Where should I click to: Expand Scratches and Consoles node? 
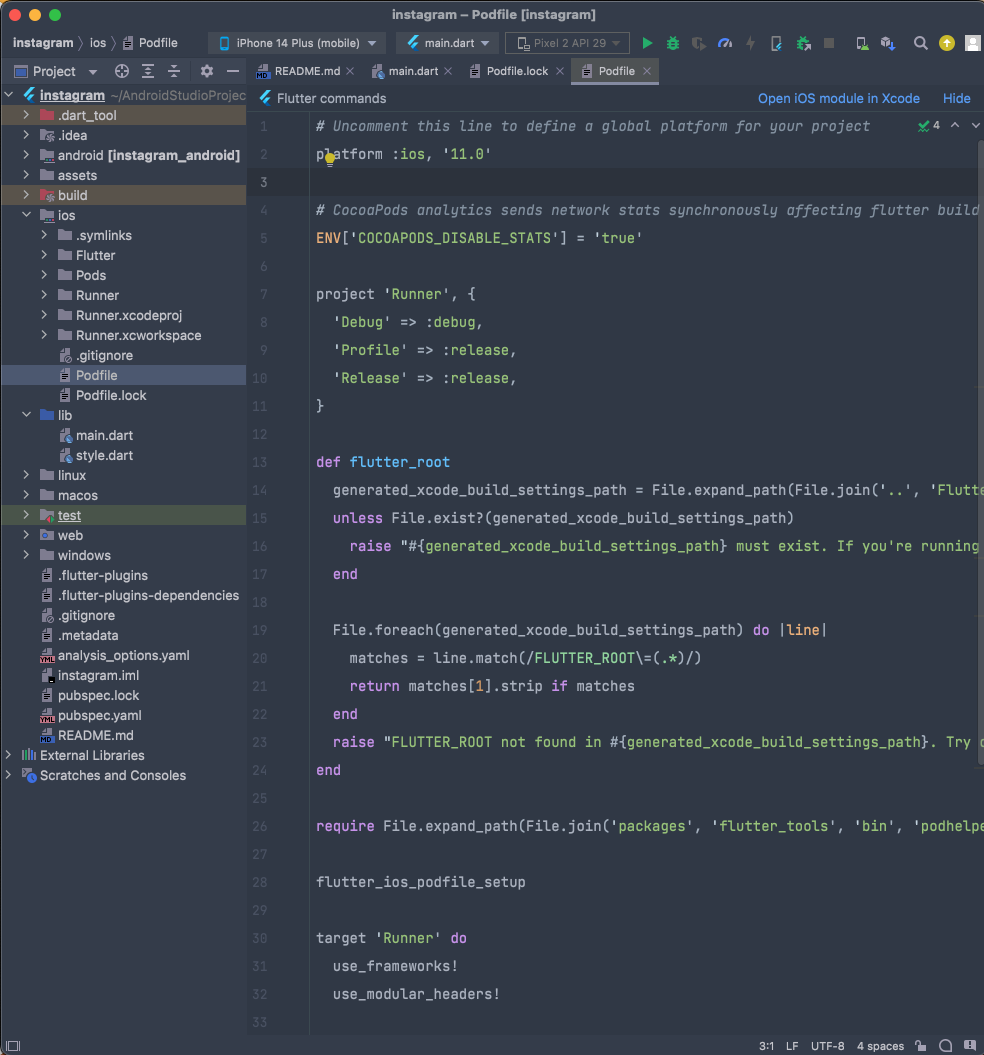[8, 775]
